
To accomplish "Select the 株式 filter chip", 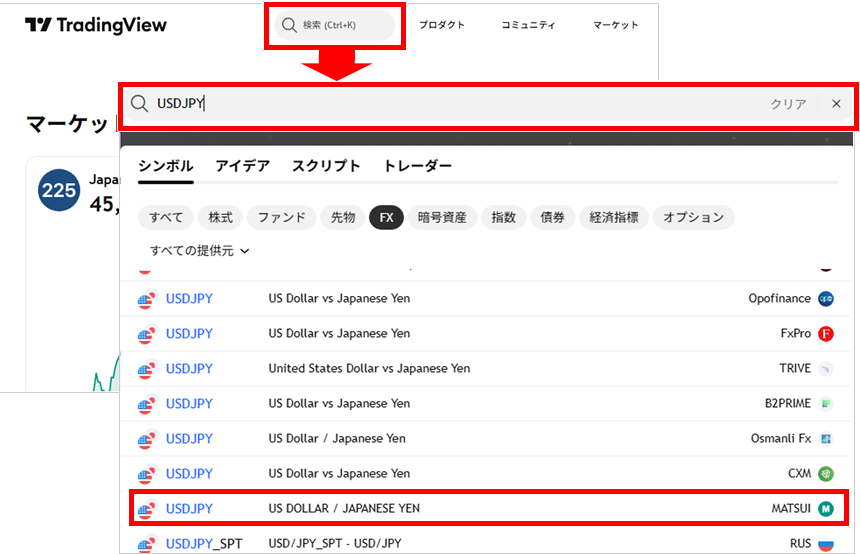I will coord(220,217).
